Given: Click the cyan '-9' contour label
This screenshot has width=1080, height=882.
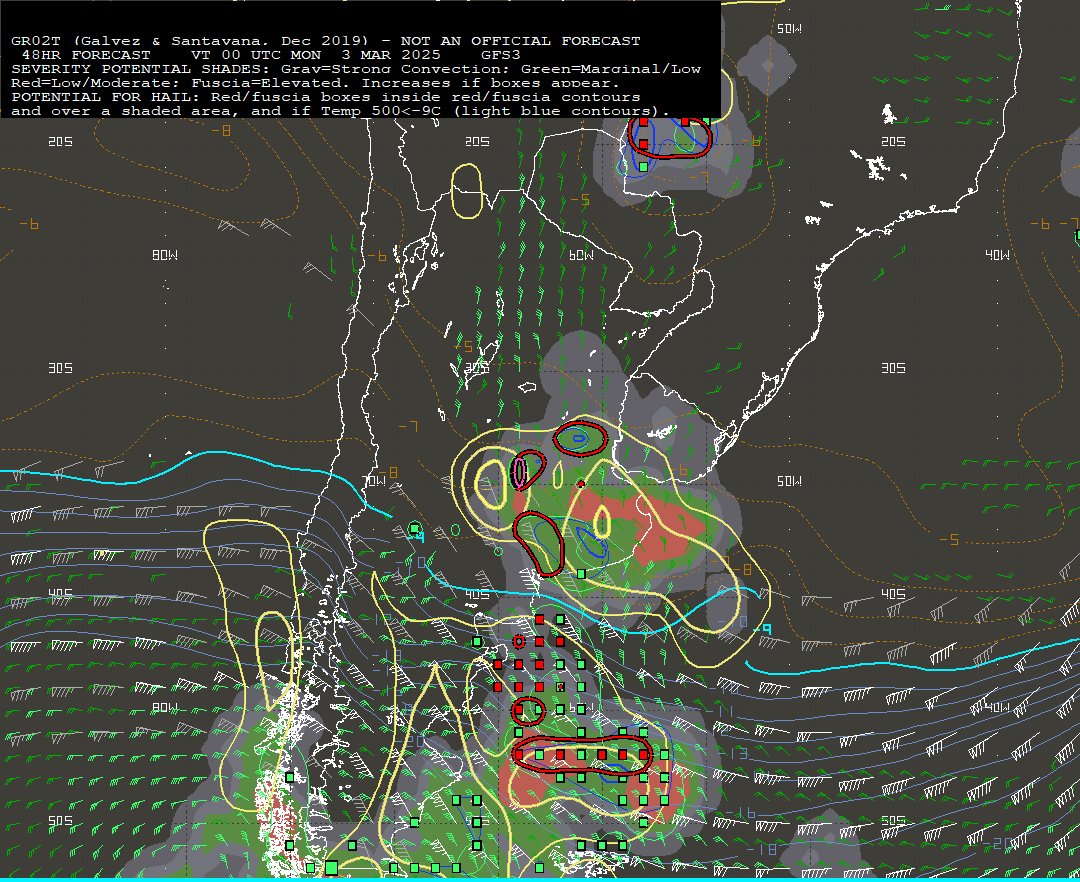Looking at the screenshot, I should click(x=762, y=629).
